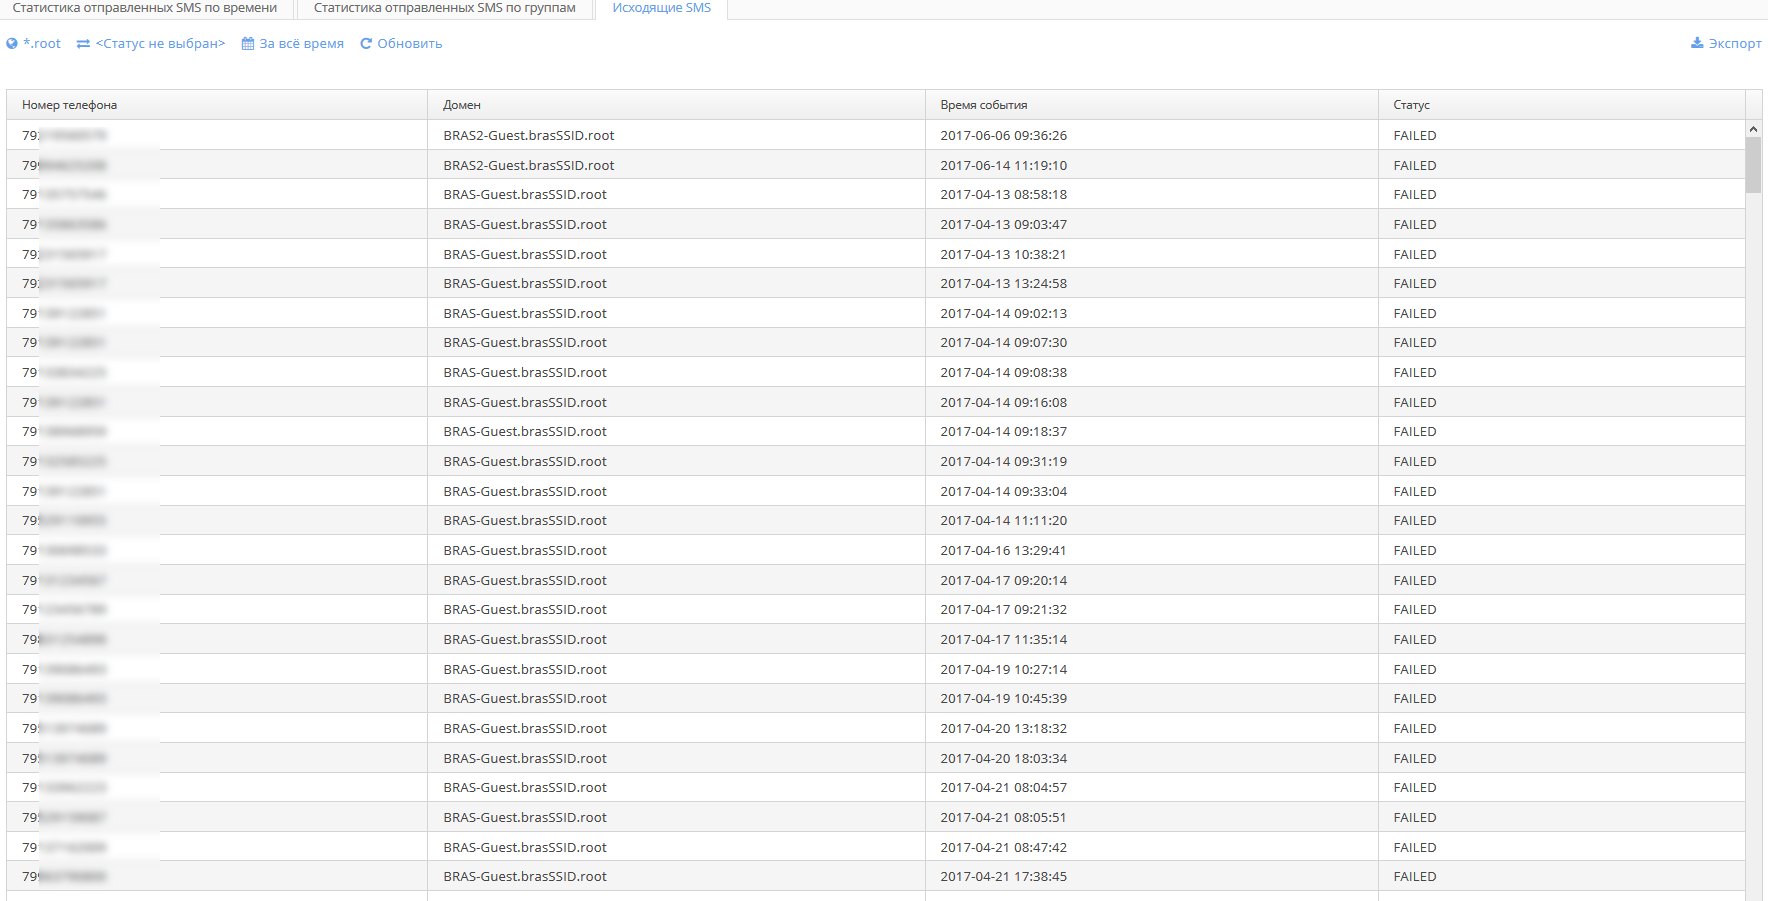1768x901 pixels.
Task: Click the globe icon beside *.root
Action: [x=12, y=44]
